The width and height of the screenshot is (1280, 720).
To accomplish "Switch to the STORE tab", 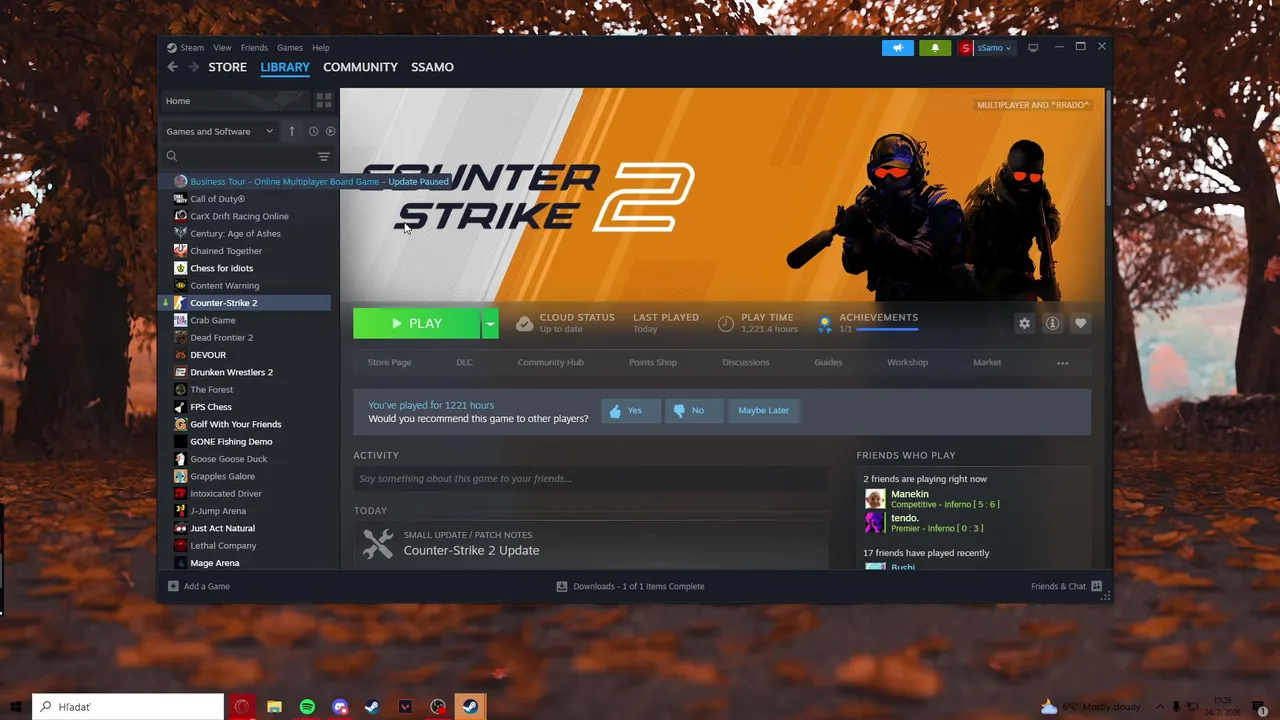I will click(227, 67).
